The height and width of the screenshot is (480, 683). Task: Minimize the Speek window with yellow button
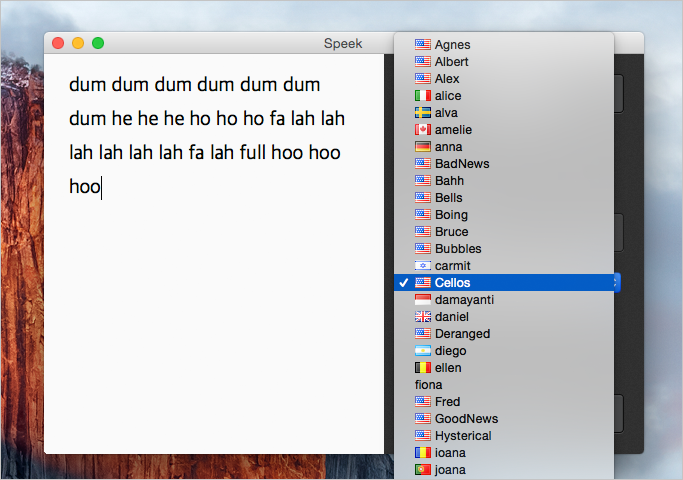point(78,43)
